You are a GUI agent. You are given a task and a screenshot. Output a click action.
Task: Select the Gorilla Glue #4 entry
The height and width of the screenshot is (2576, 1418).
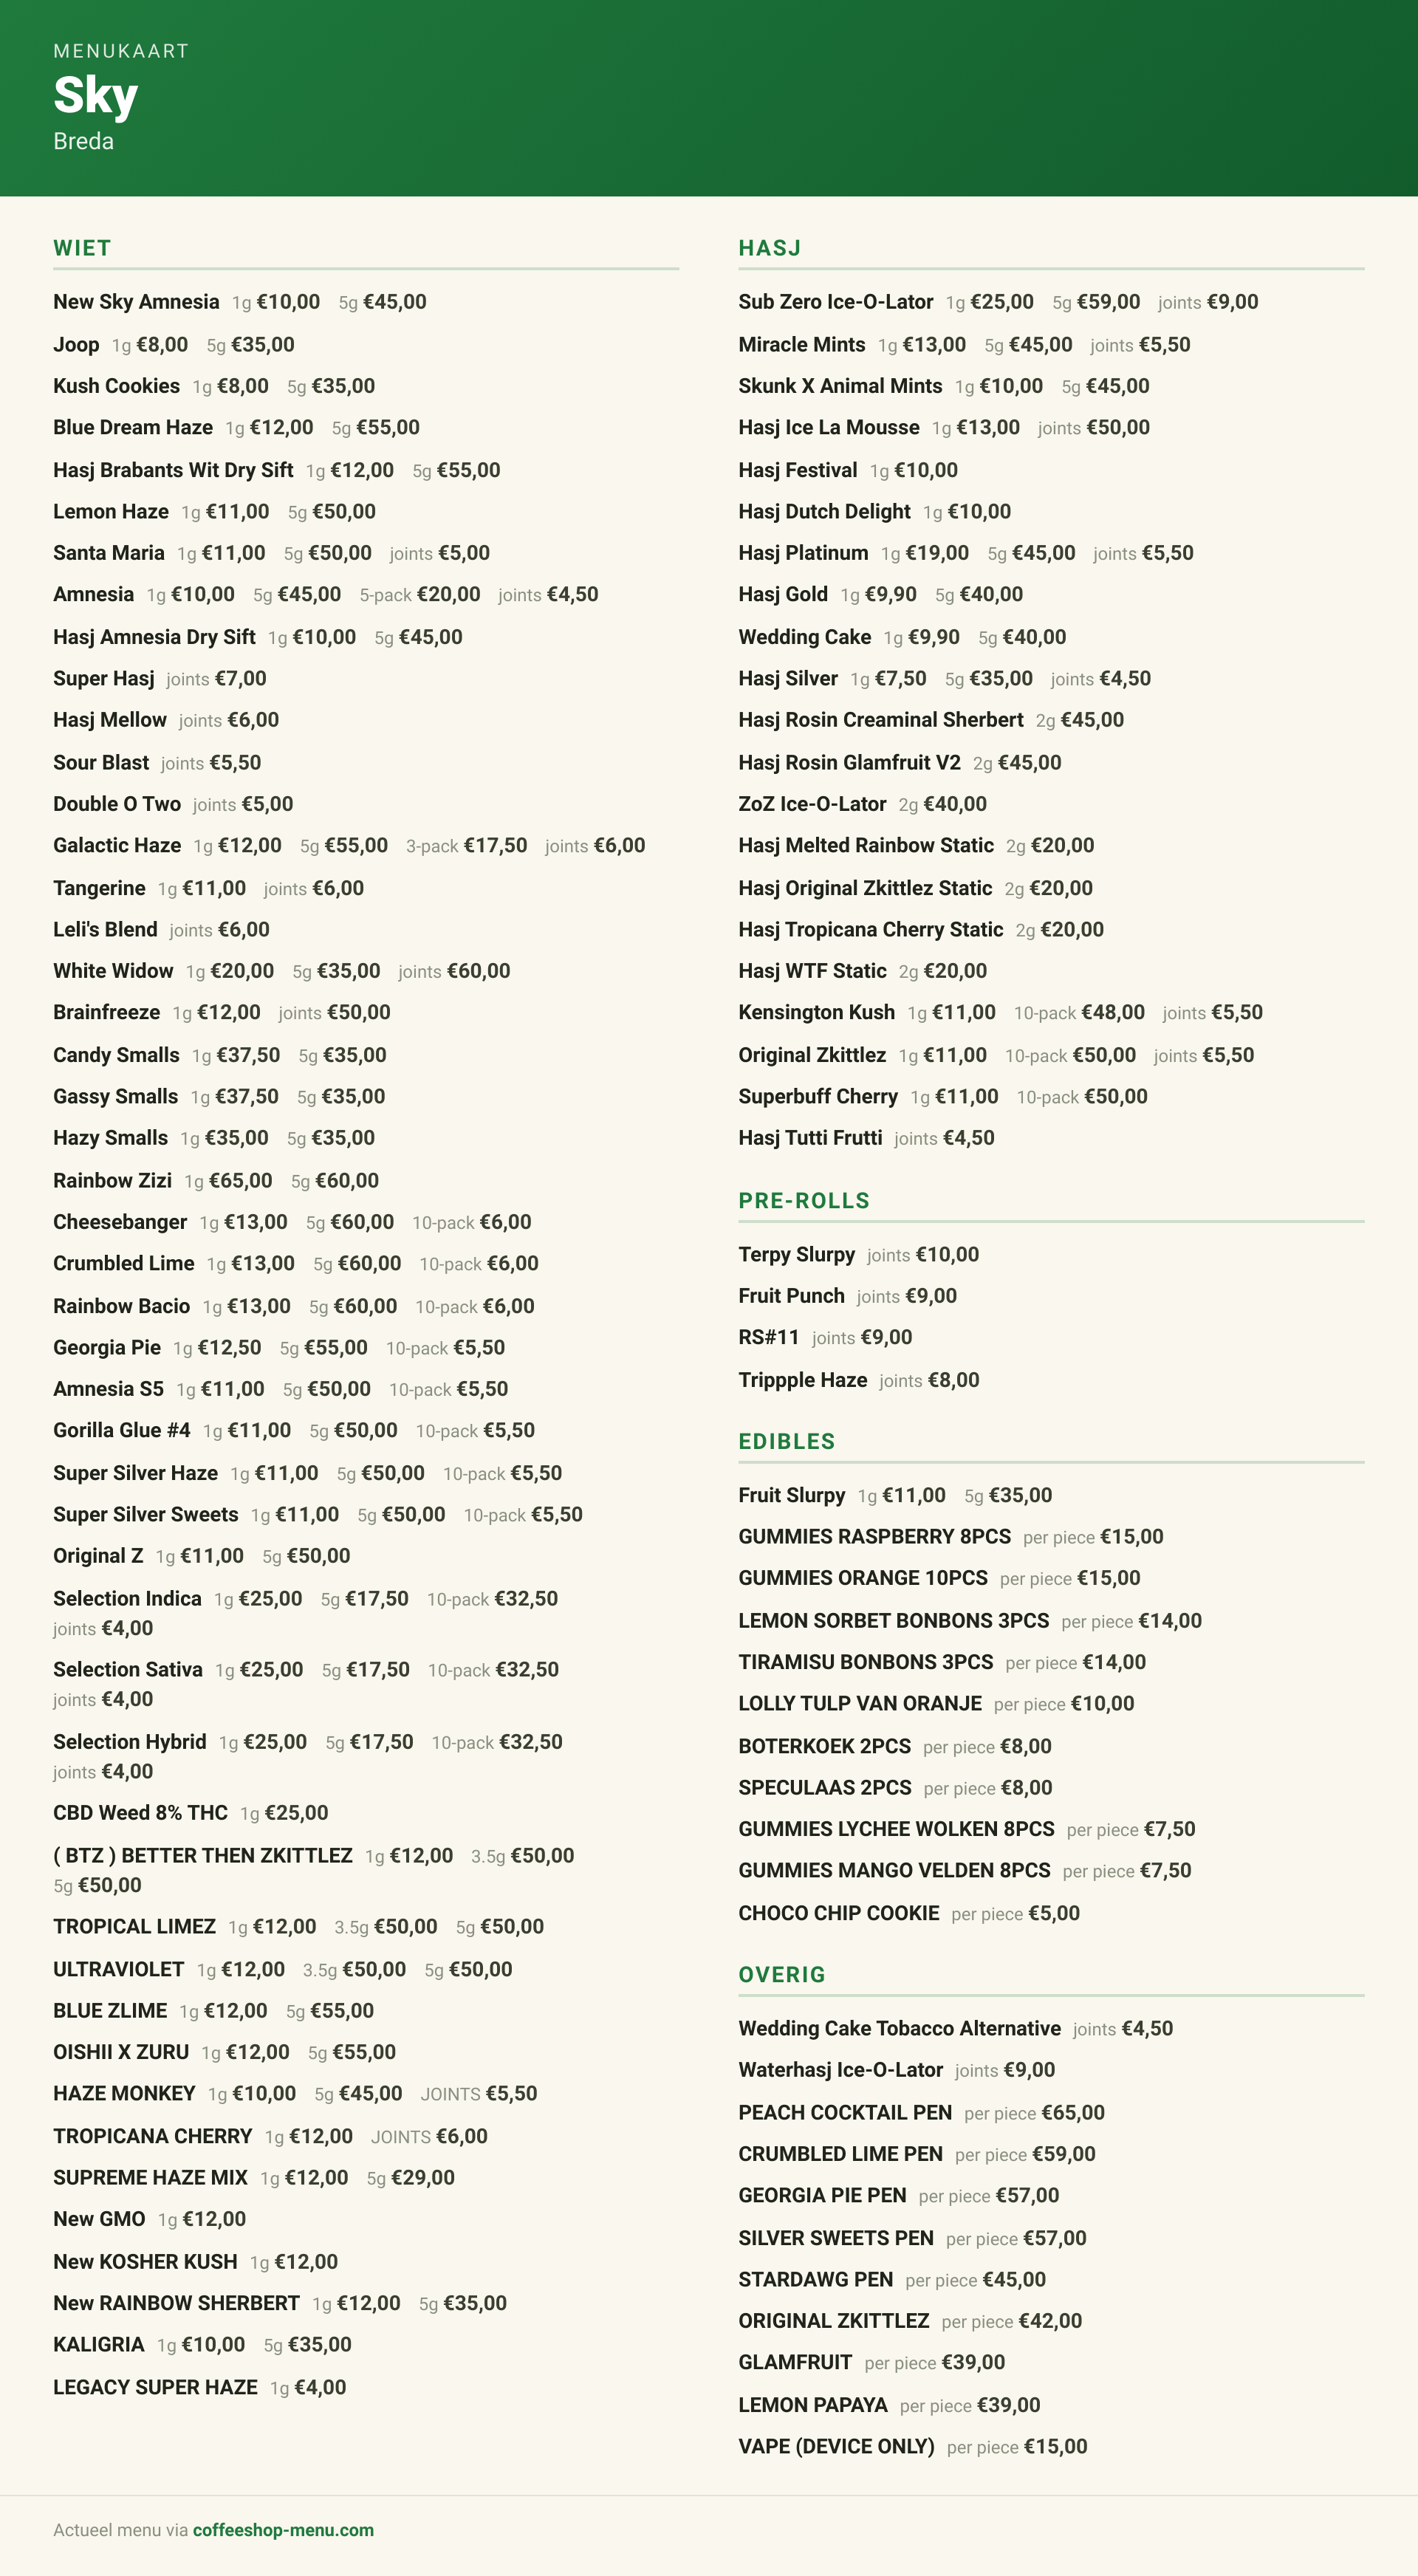tap(121, 1431)
